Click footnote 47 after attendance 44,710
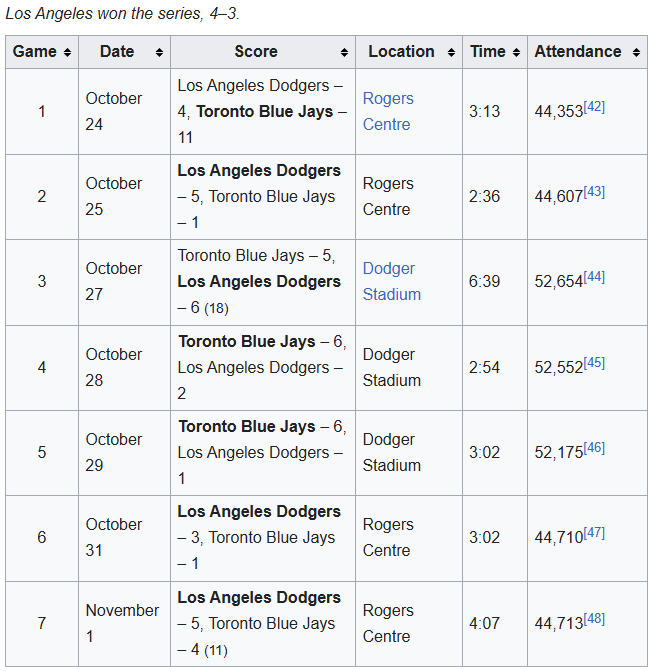Image resolution: width=652 pixels, height=671 pixels. click(x=594, y=532)
